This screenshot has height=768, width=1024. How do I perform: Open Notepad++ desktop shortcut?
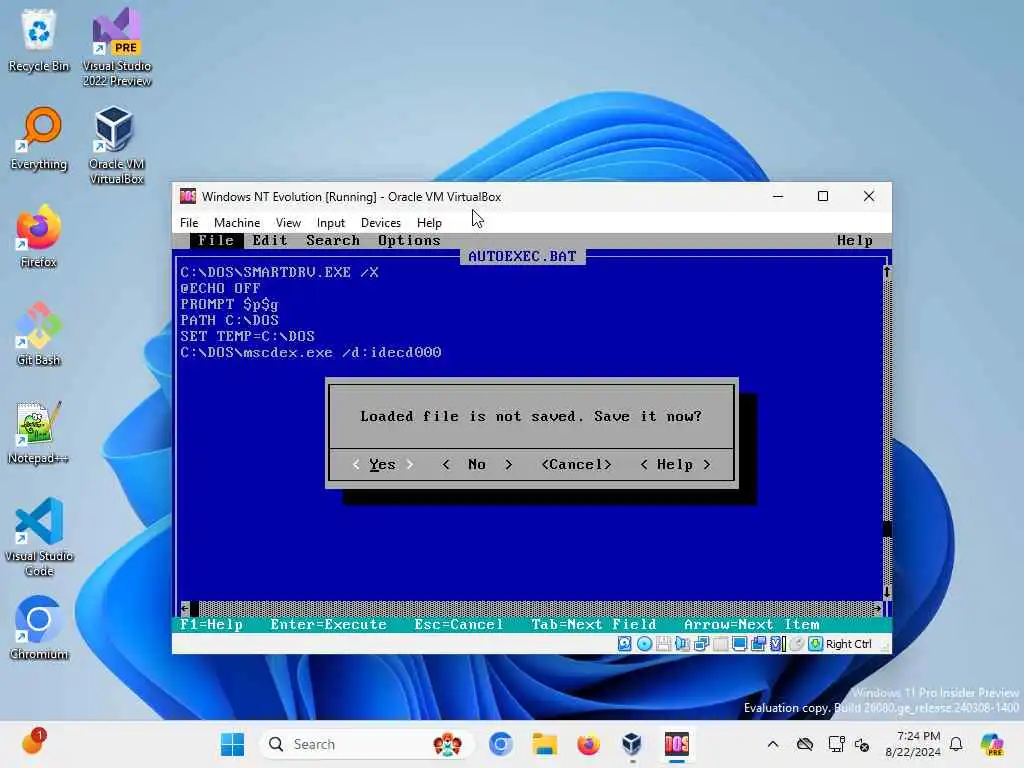[39, 432]
